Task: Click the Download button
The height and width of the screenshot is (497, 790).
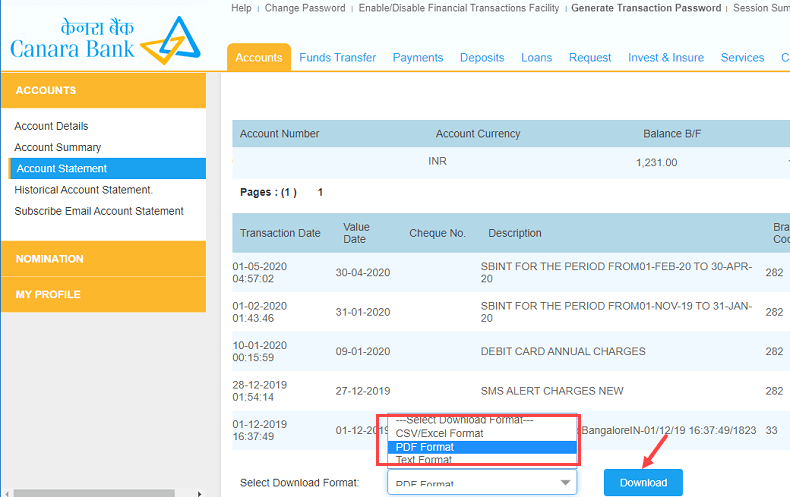Action: [x=643, y=482]
